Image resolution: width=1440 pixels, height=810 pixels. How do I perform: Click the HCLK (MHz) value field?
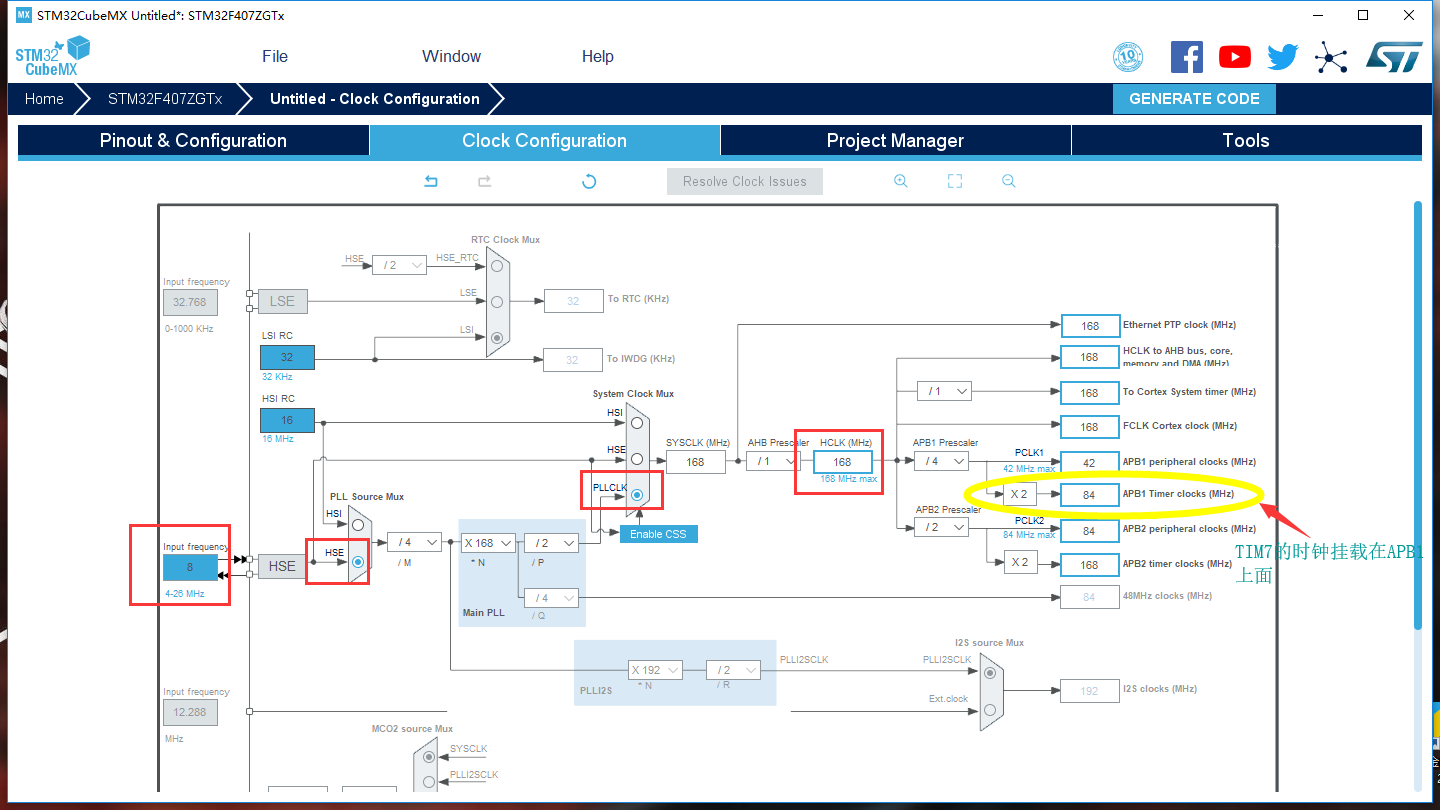point(842,462)
